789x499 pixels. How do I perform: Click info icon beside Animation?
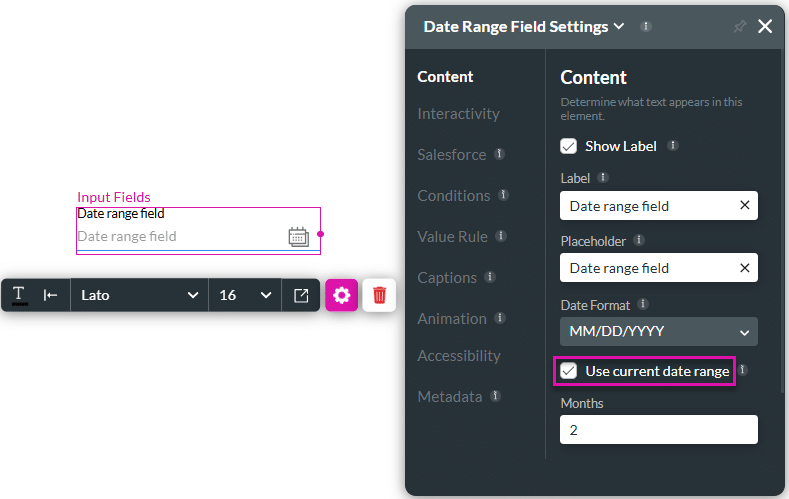500,317
